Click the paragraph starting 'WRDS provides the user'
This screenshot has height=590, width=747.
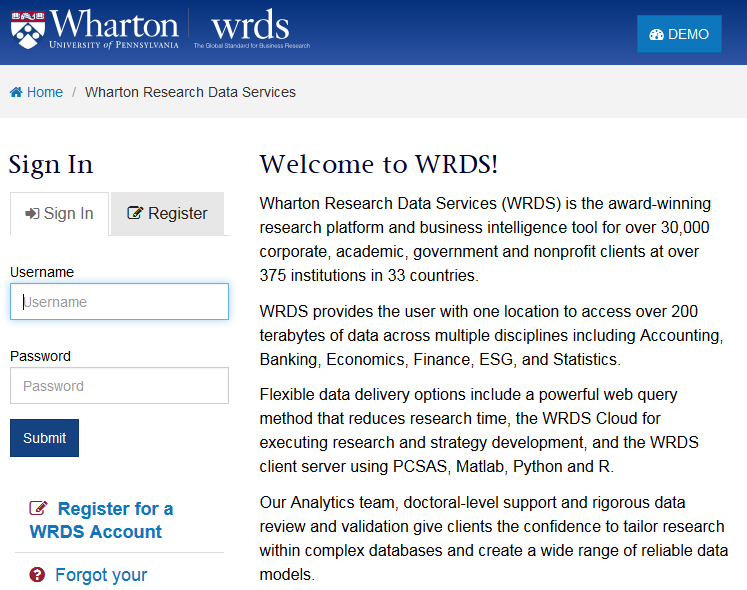(491, 335)
